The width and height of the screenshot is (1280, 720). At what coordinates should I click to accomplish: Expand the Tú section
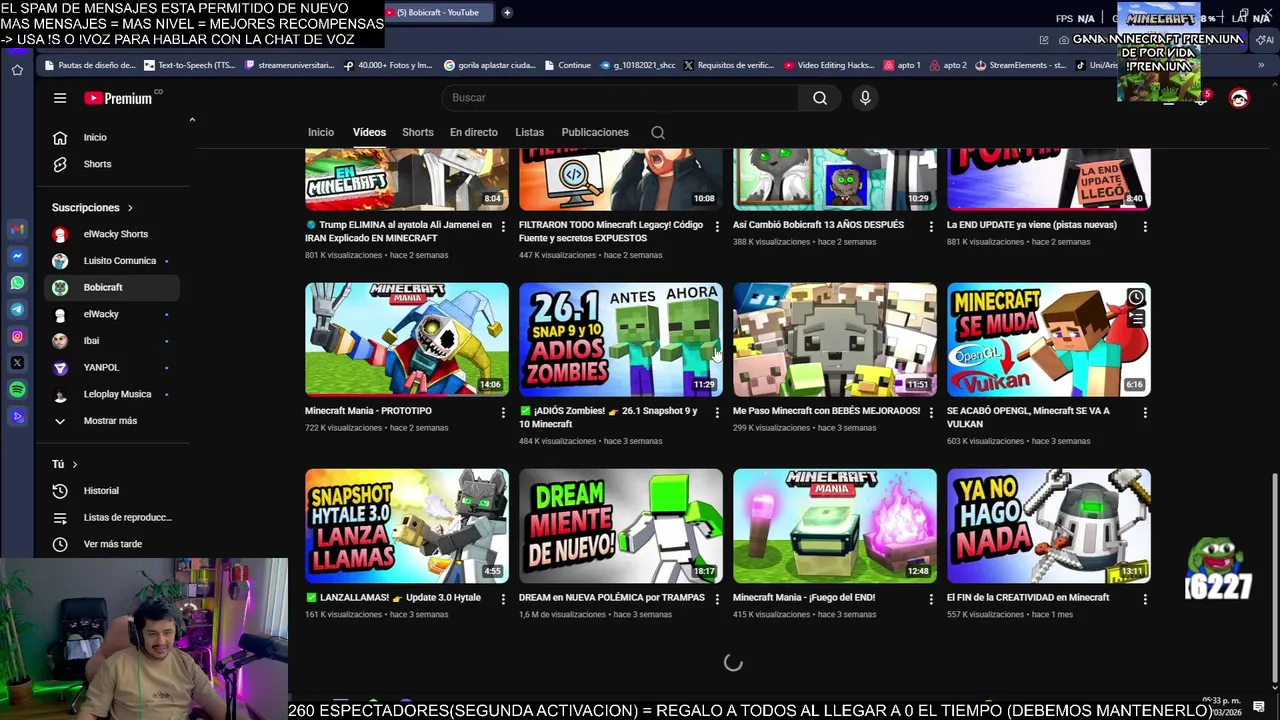(64, 464)
